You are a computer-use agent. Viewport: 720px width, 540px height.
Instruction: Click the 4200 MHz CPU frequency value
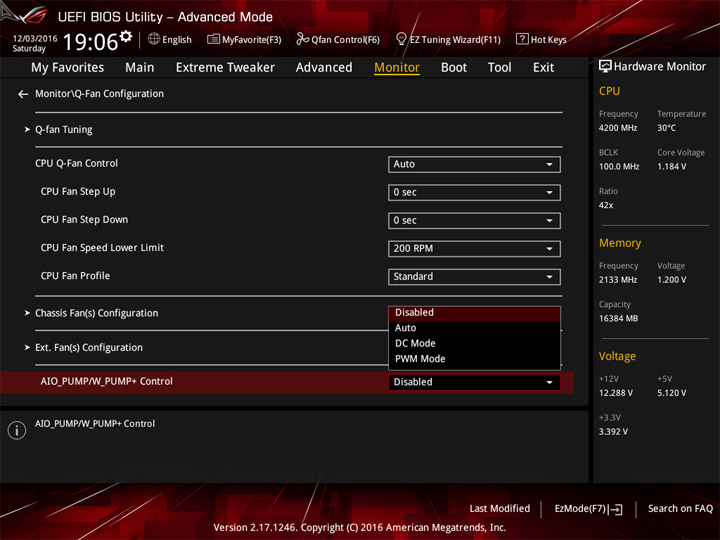(618, 128)
